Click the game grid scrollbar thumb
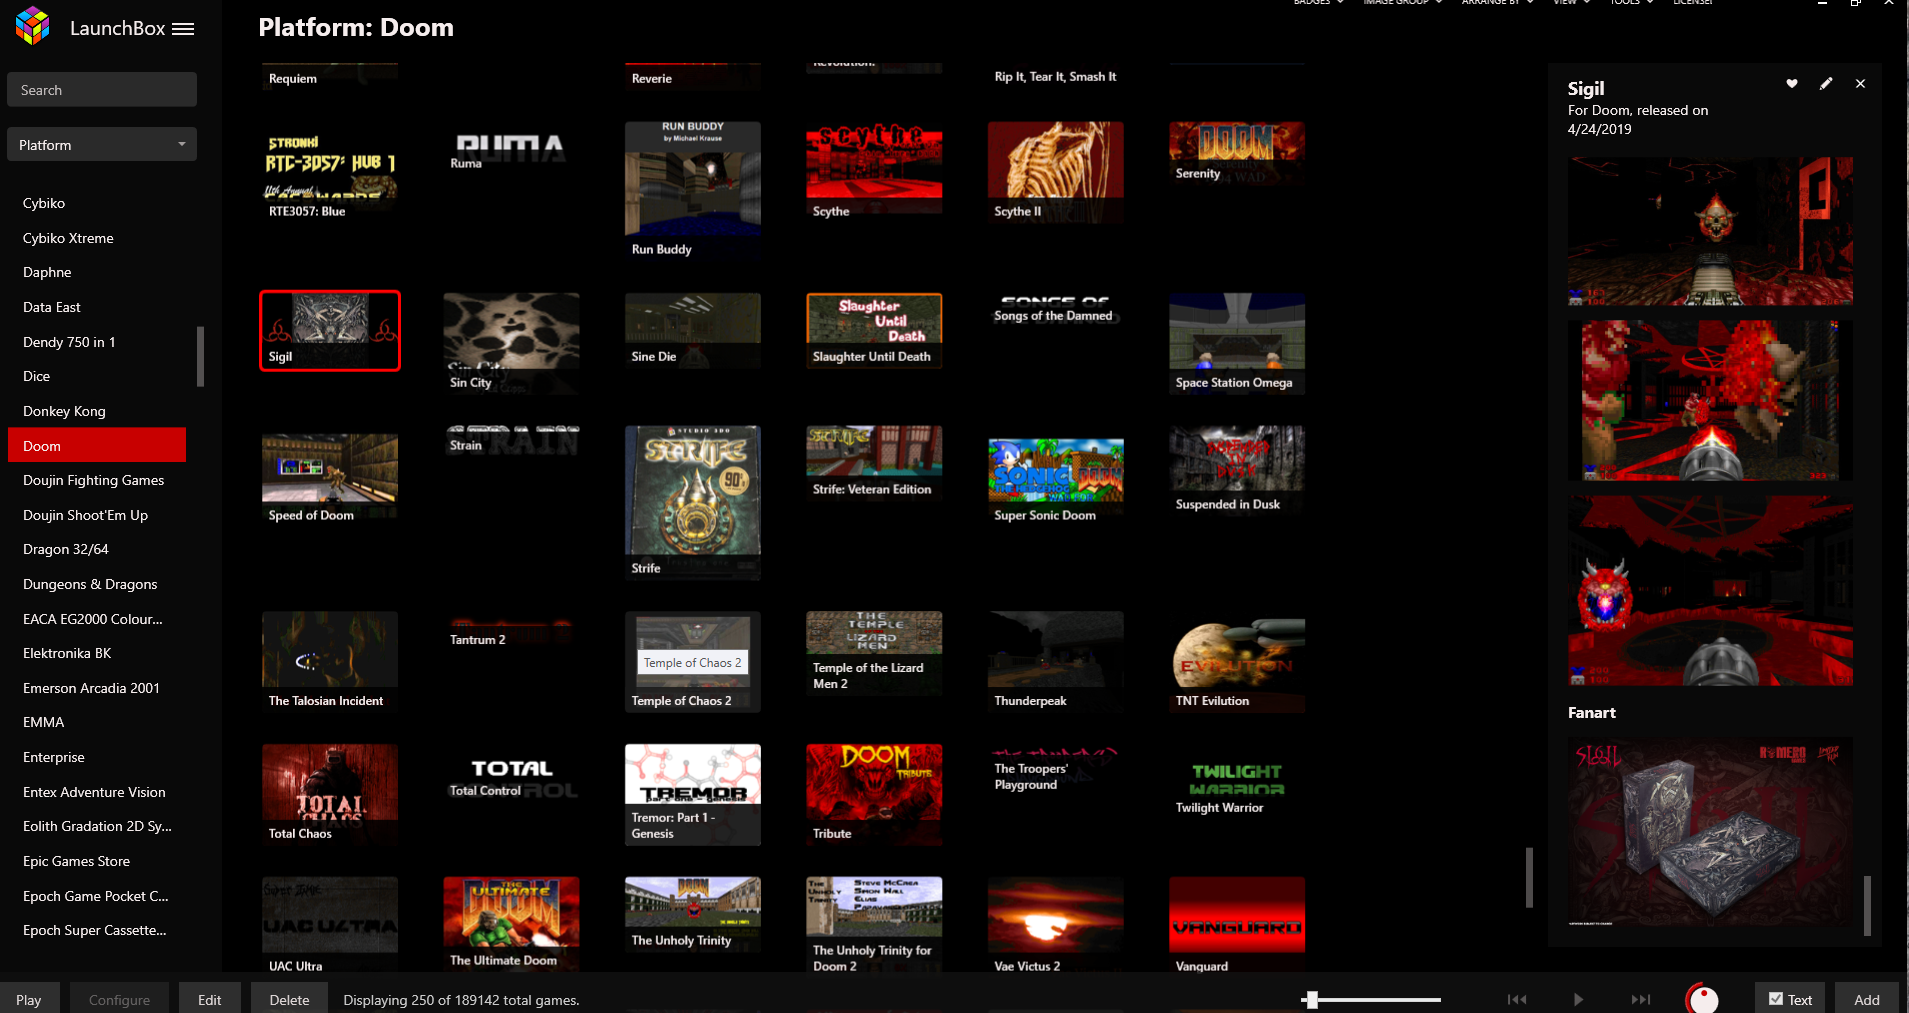The image size is (1909, 1013). [1529, 877]
